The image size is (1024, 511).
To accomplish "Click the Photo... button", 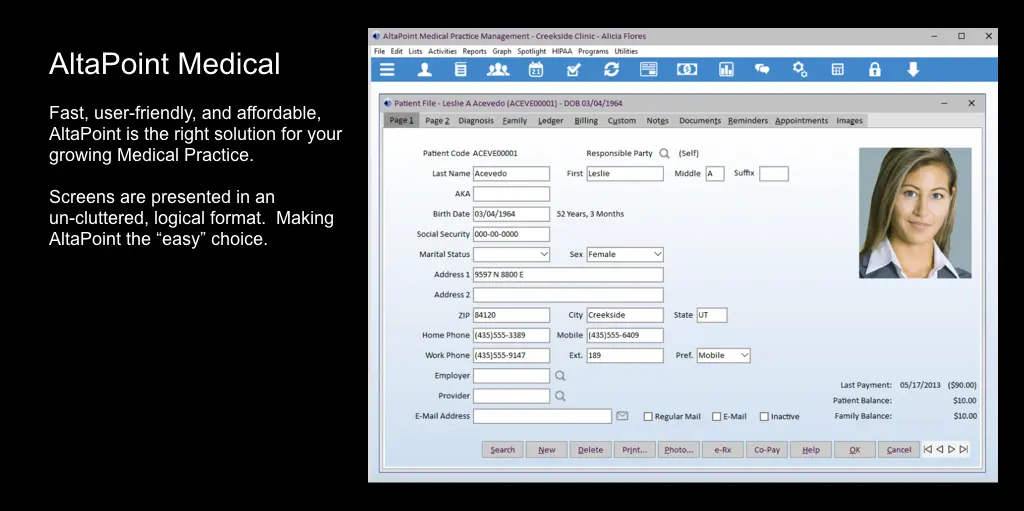I will click(679, 450).
